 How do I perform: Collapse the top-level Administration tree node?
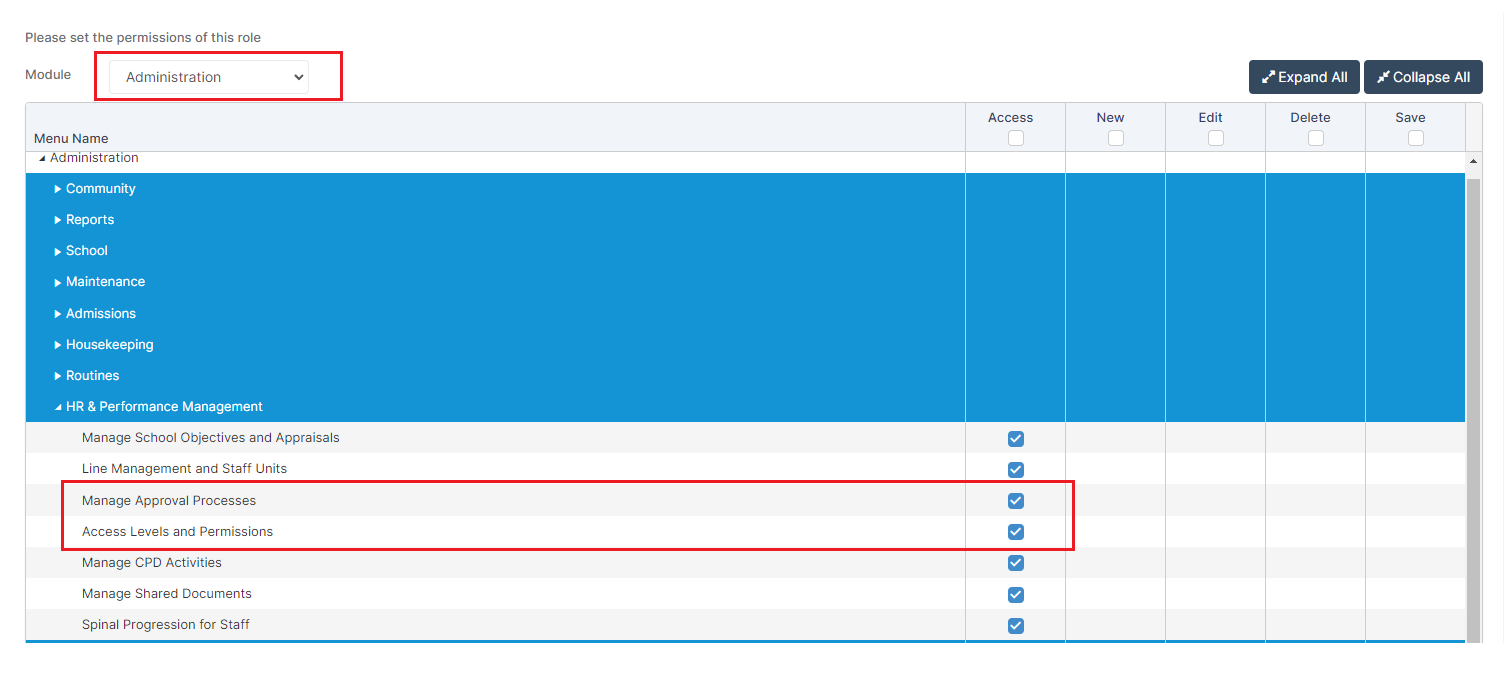42,158
